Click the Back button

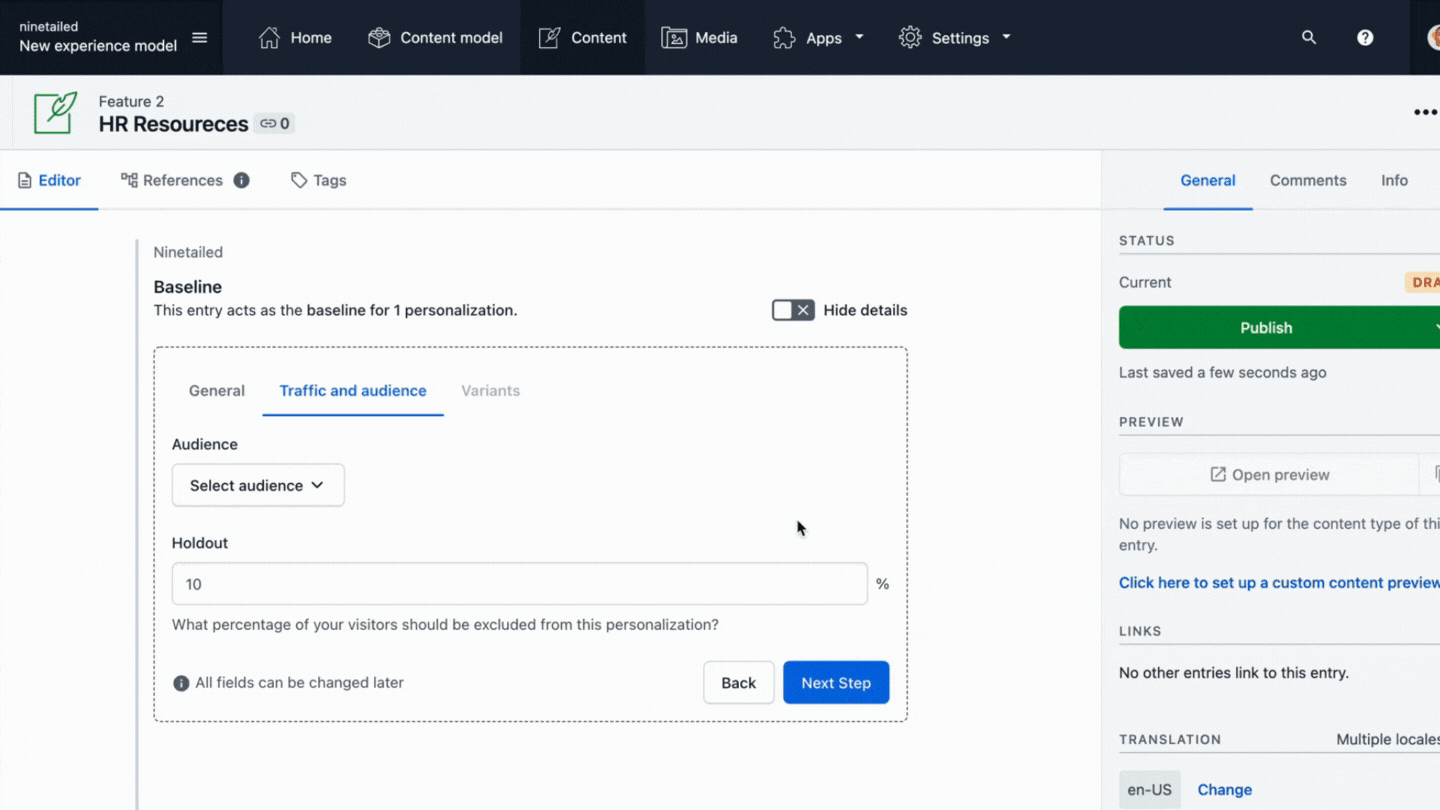tap(739, 683)
